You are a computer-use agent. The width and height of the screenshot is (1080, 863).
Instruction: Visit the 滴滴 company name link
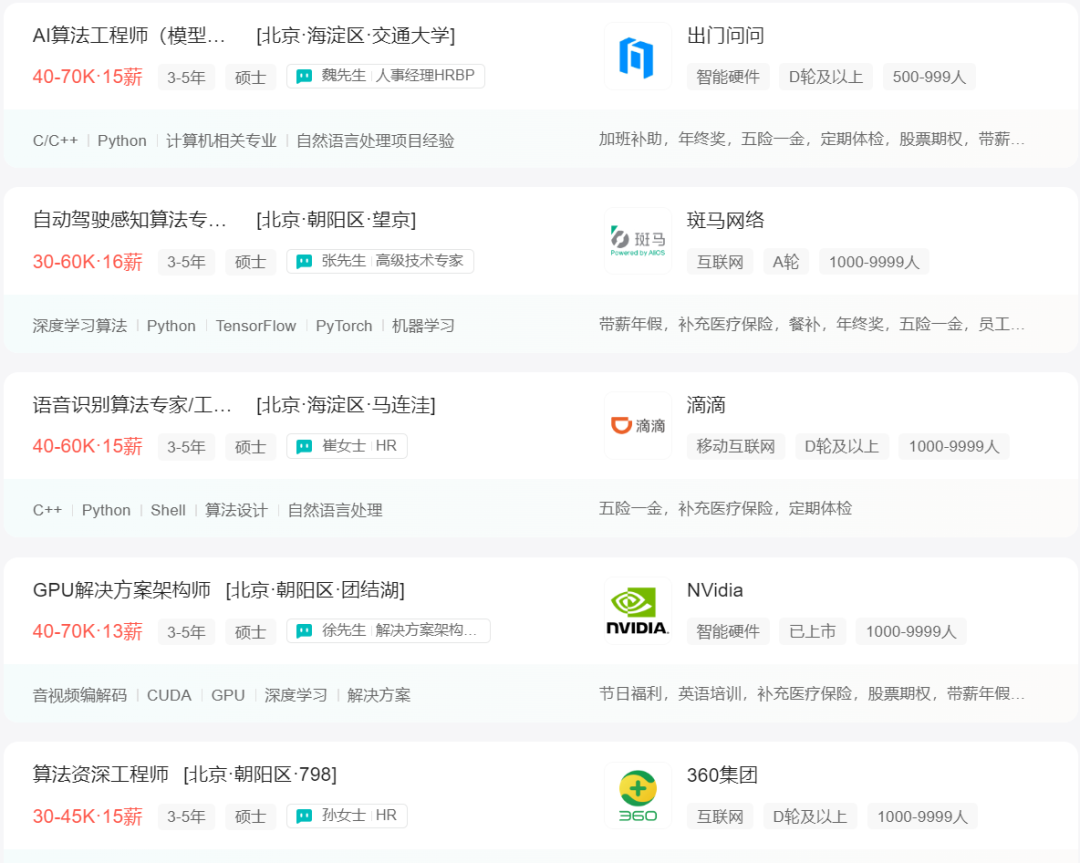point(706,405)
